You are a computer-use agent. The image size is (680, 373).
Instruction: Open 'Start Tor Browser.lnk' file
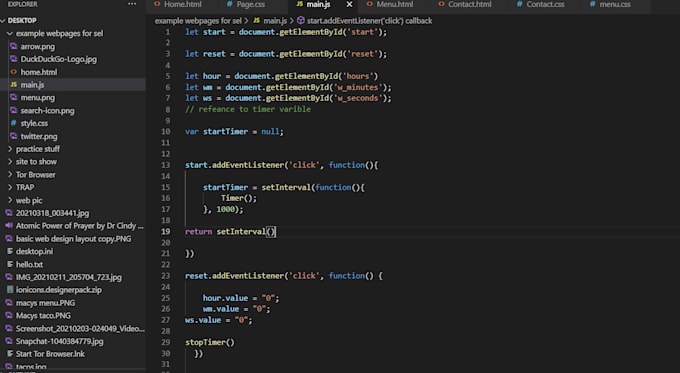point(50,354)
